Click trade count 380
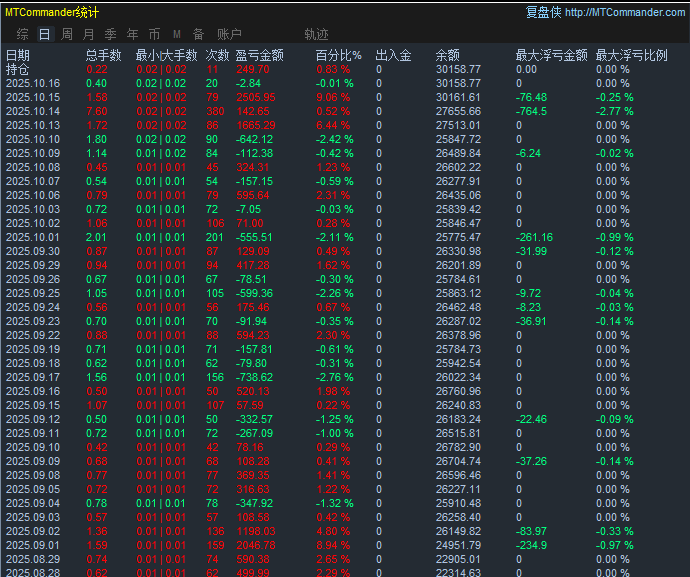Viewport: 690px width, 577px height. click(216, 111)
